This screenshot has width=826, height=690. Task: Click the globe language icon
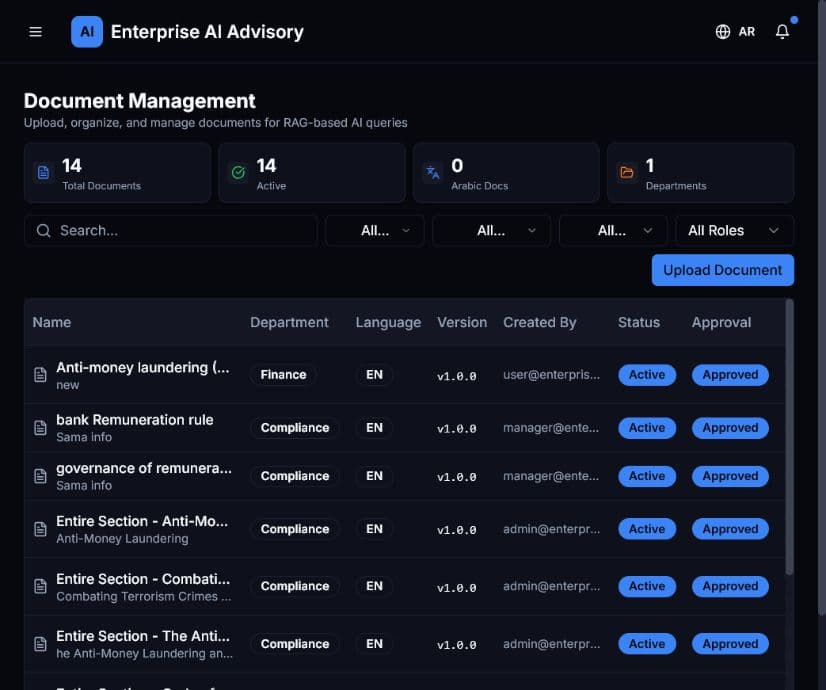723,32
